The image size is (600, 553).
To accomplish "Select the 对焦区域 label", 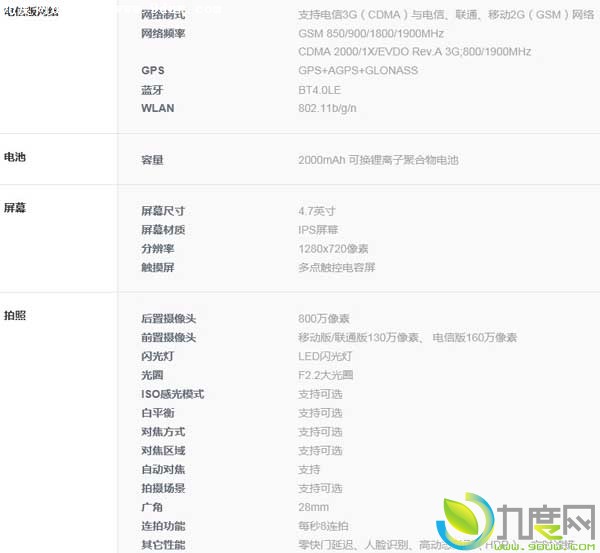I will tap(163, 450).
